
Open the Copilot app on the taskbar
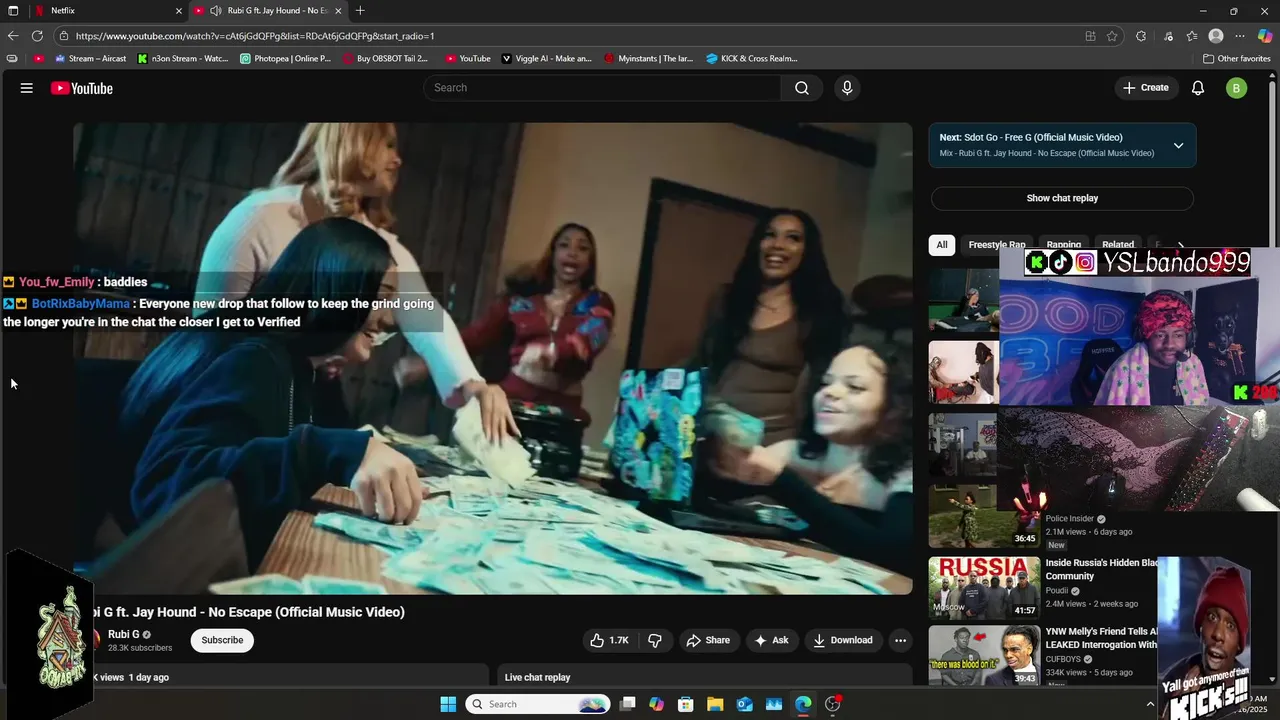pos(656,704)
